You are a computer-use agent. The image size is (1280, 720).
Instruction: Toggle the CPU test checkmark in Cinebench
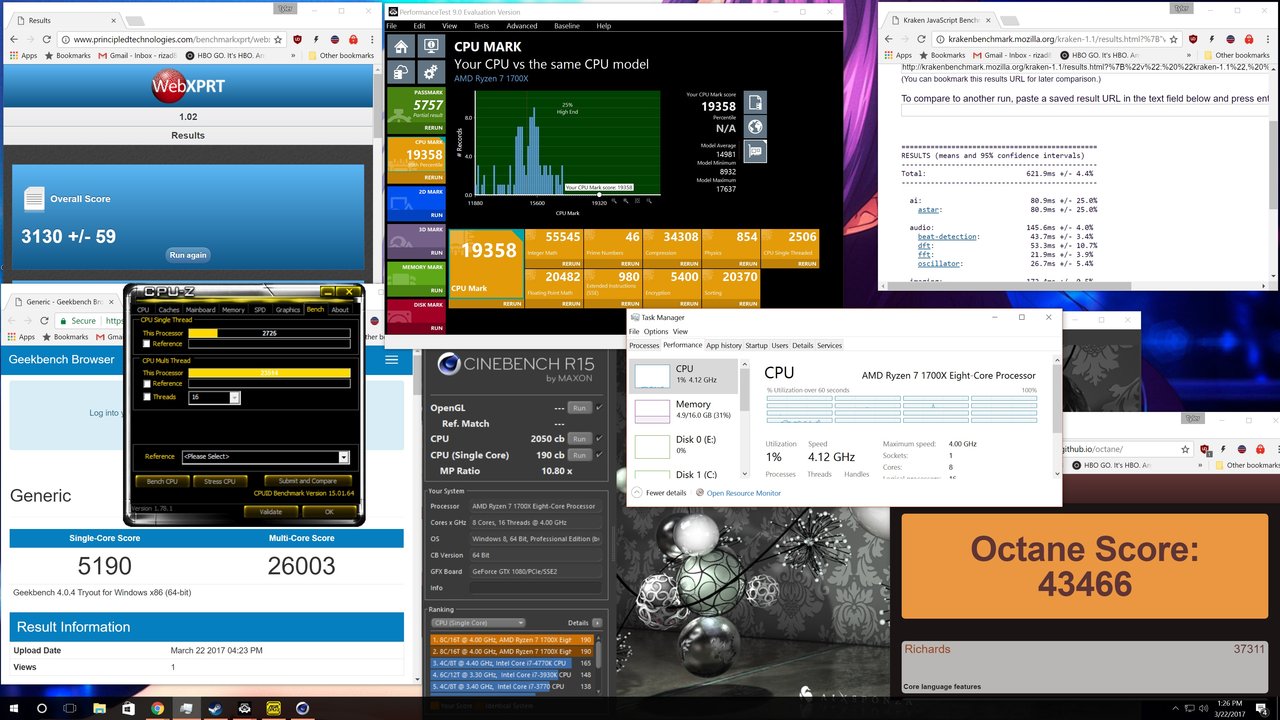pos(599,439)
